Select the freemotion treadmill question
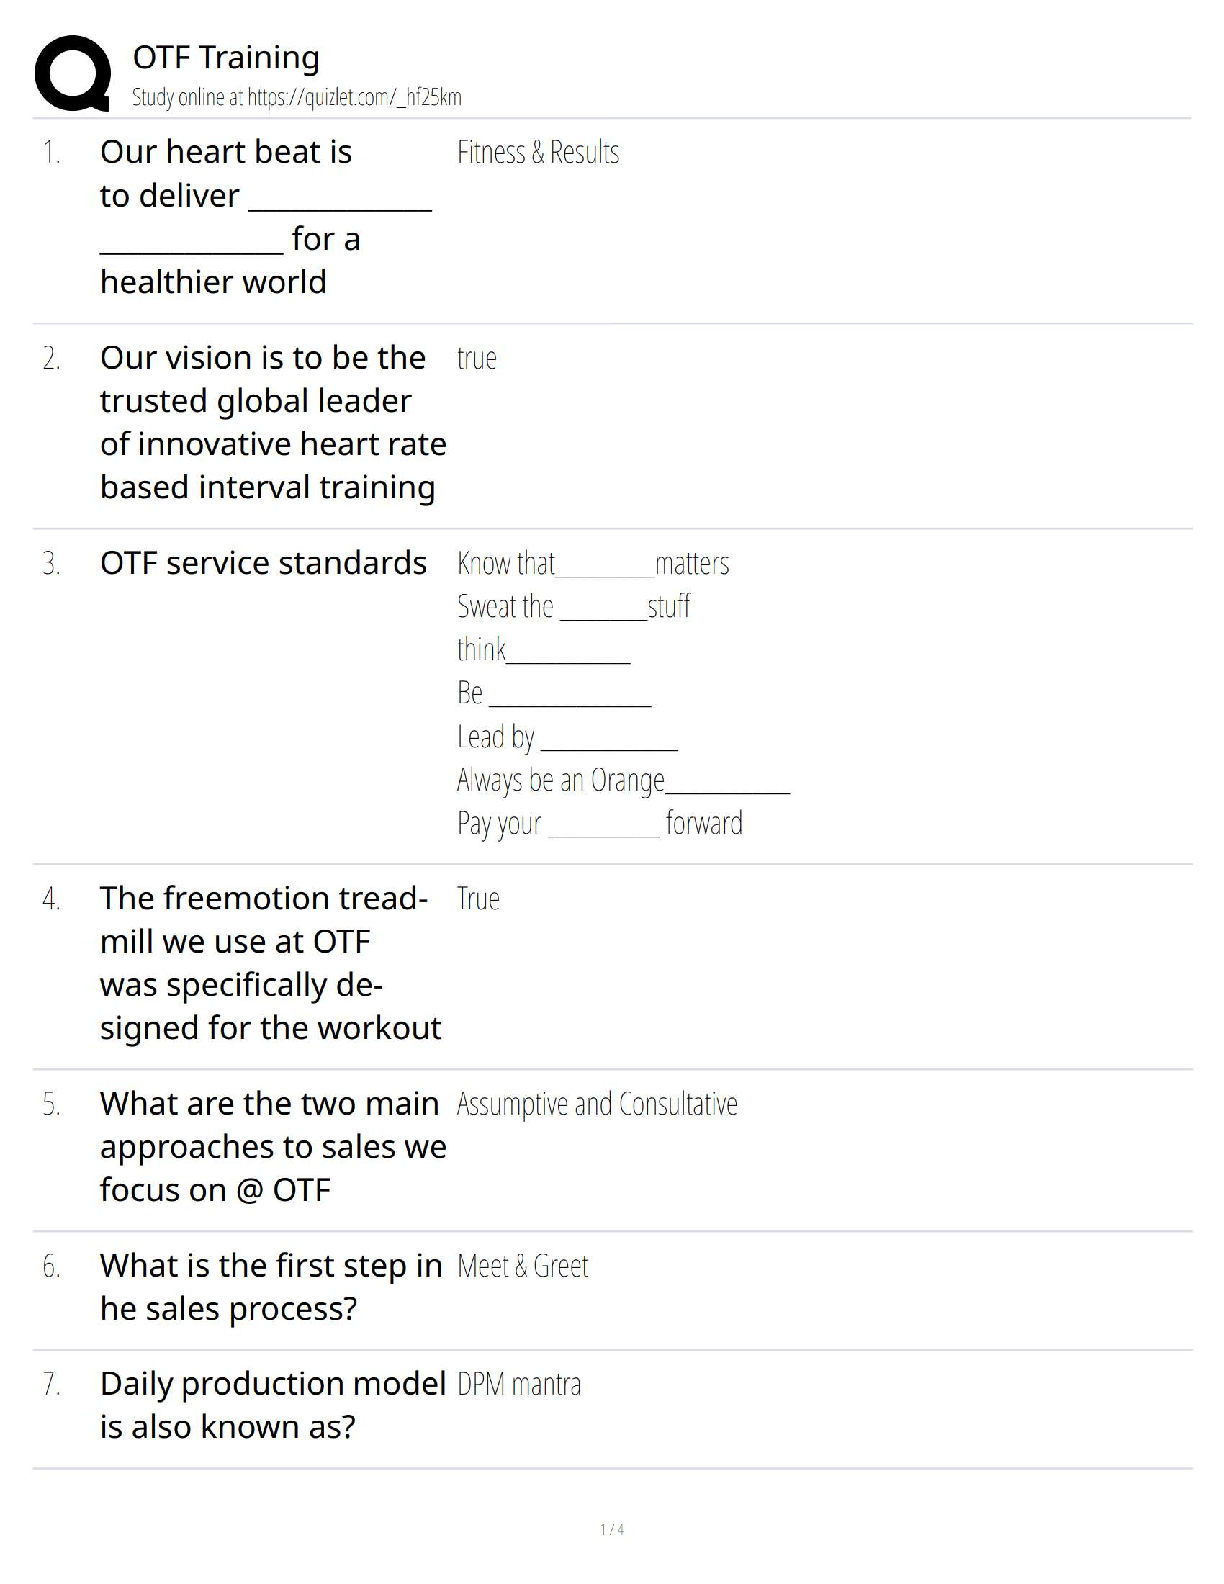Viewport: 1224px width, 1584px height. tap(270, 963)
